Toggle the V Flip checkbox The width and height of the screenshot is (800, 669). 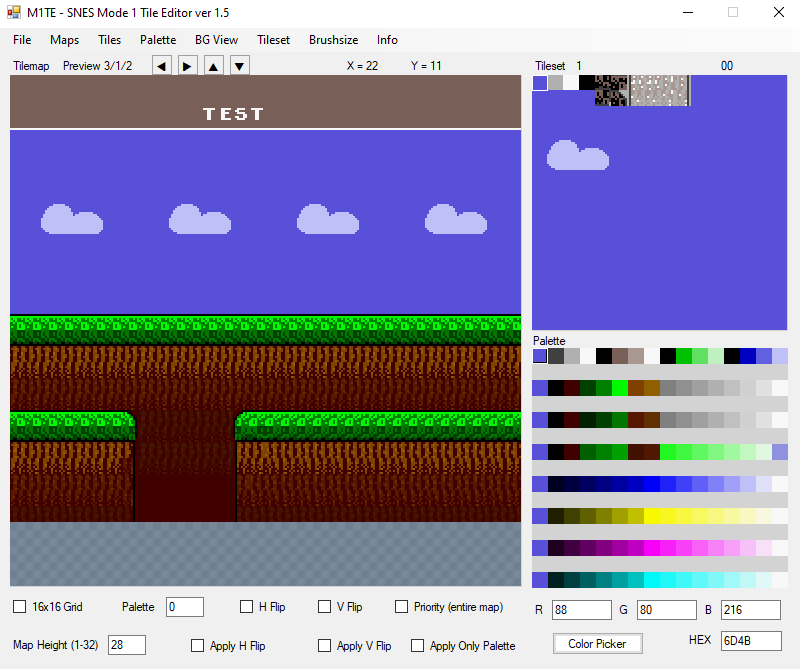click(x=325, y=607)
